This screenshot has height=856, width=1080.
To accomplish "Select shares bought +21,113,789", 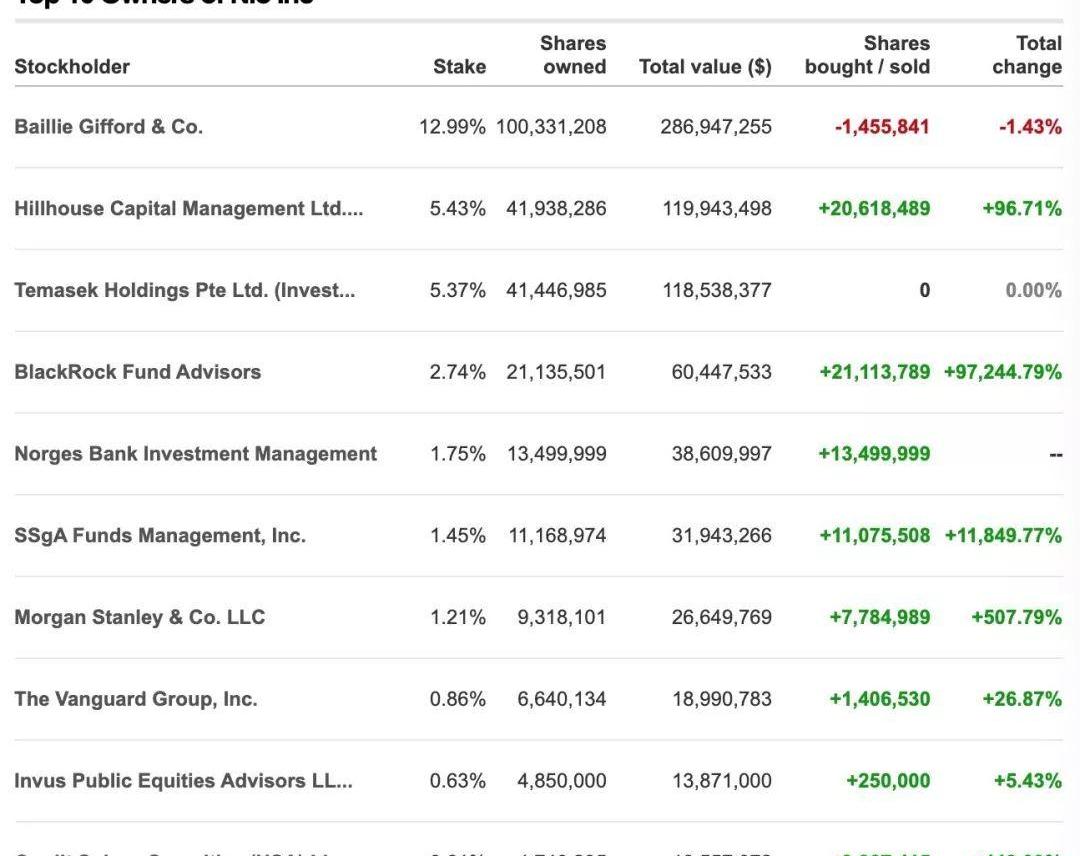I will tap(875, 372).
